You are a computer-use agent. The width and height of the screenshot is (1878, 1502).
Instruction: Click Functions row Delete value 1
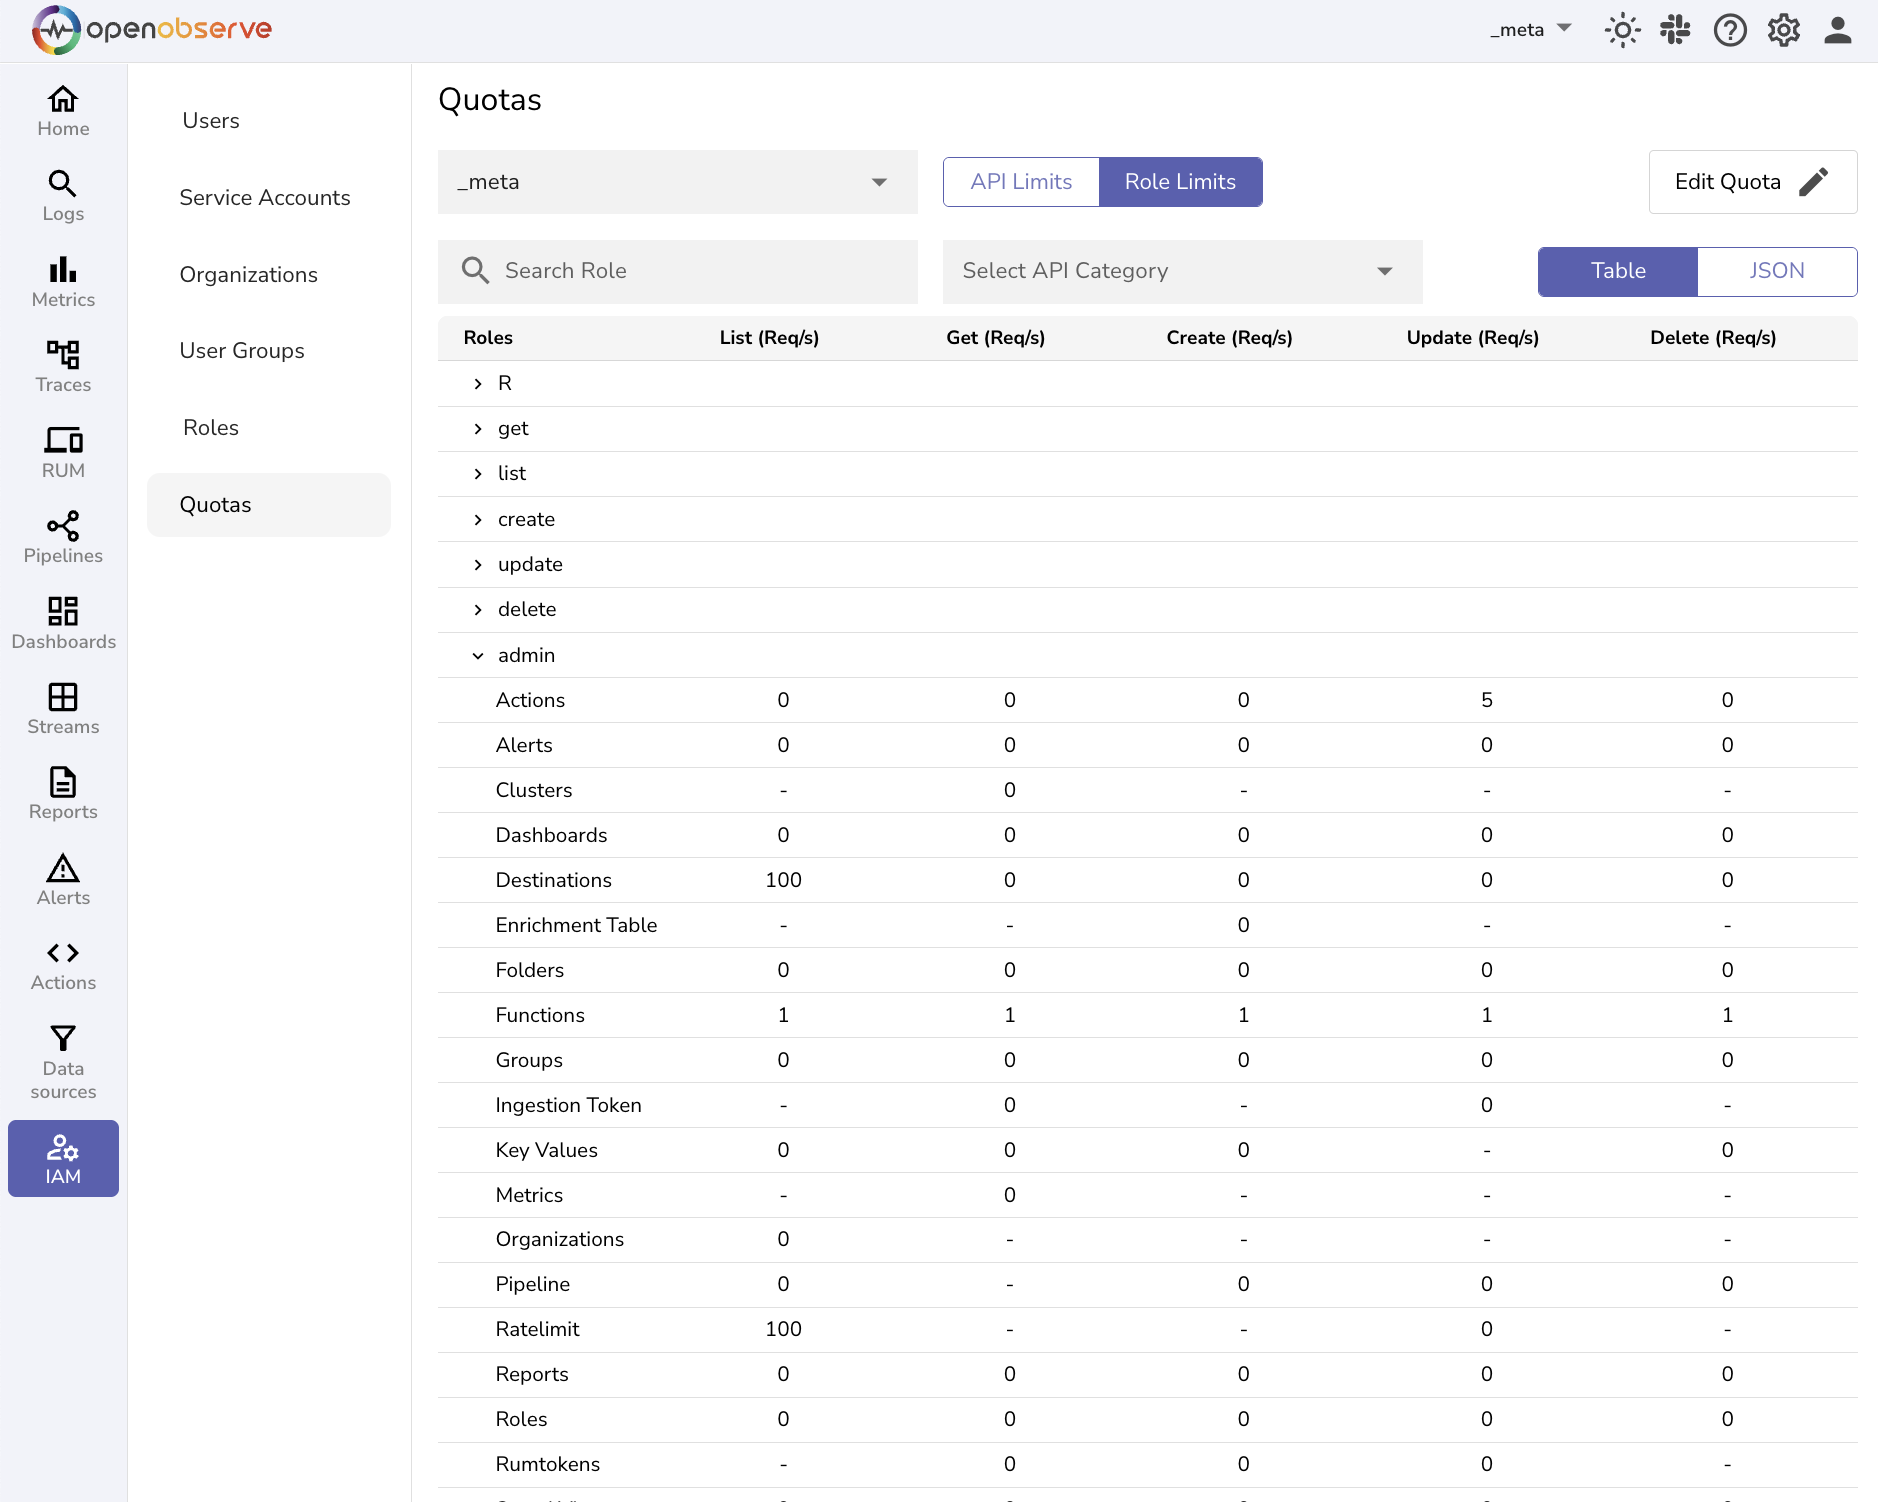click(1727, 1015)
